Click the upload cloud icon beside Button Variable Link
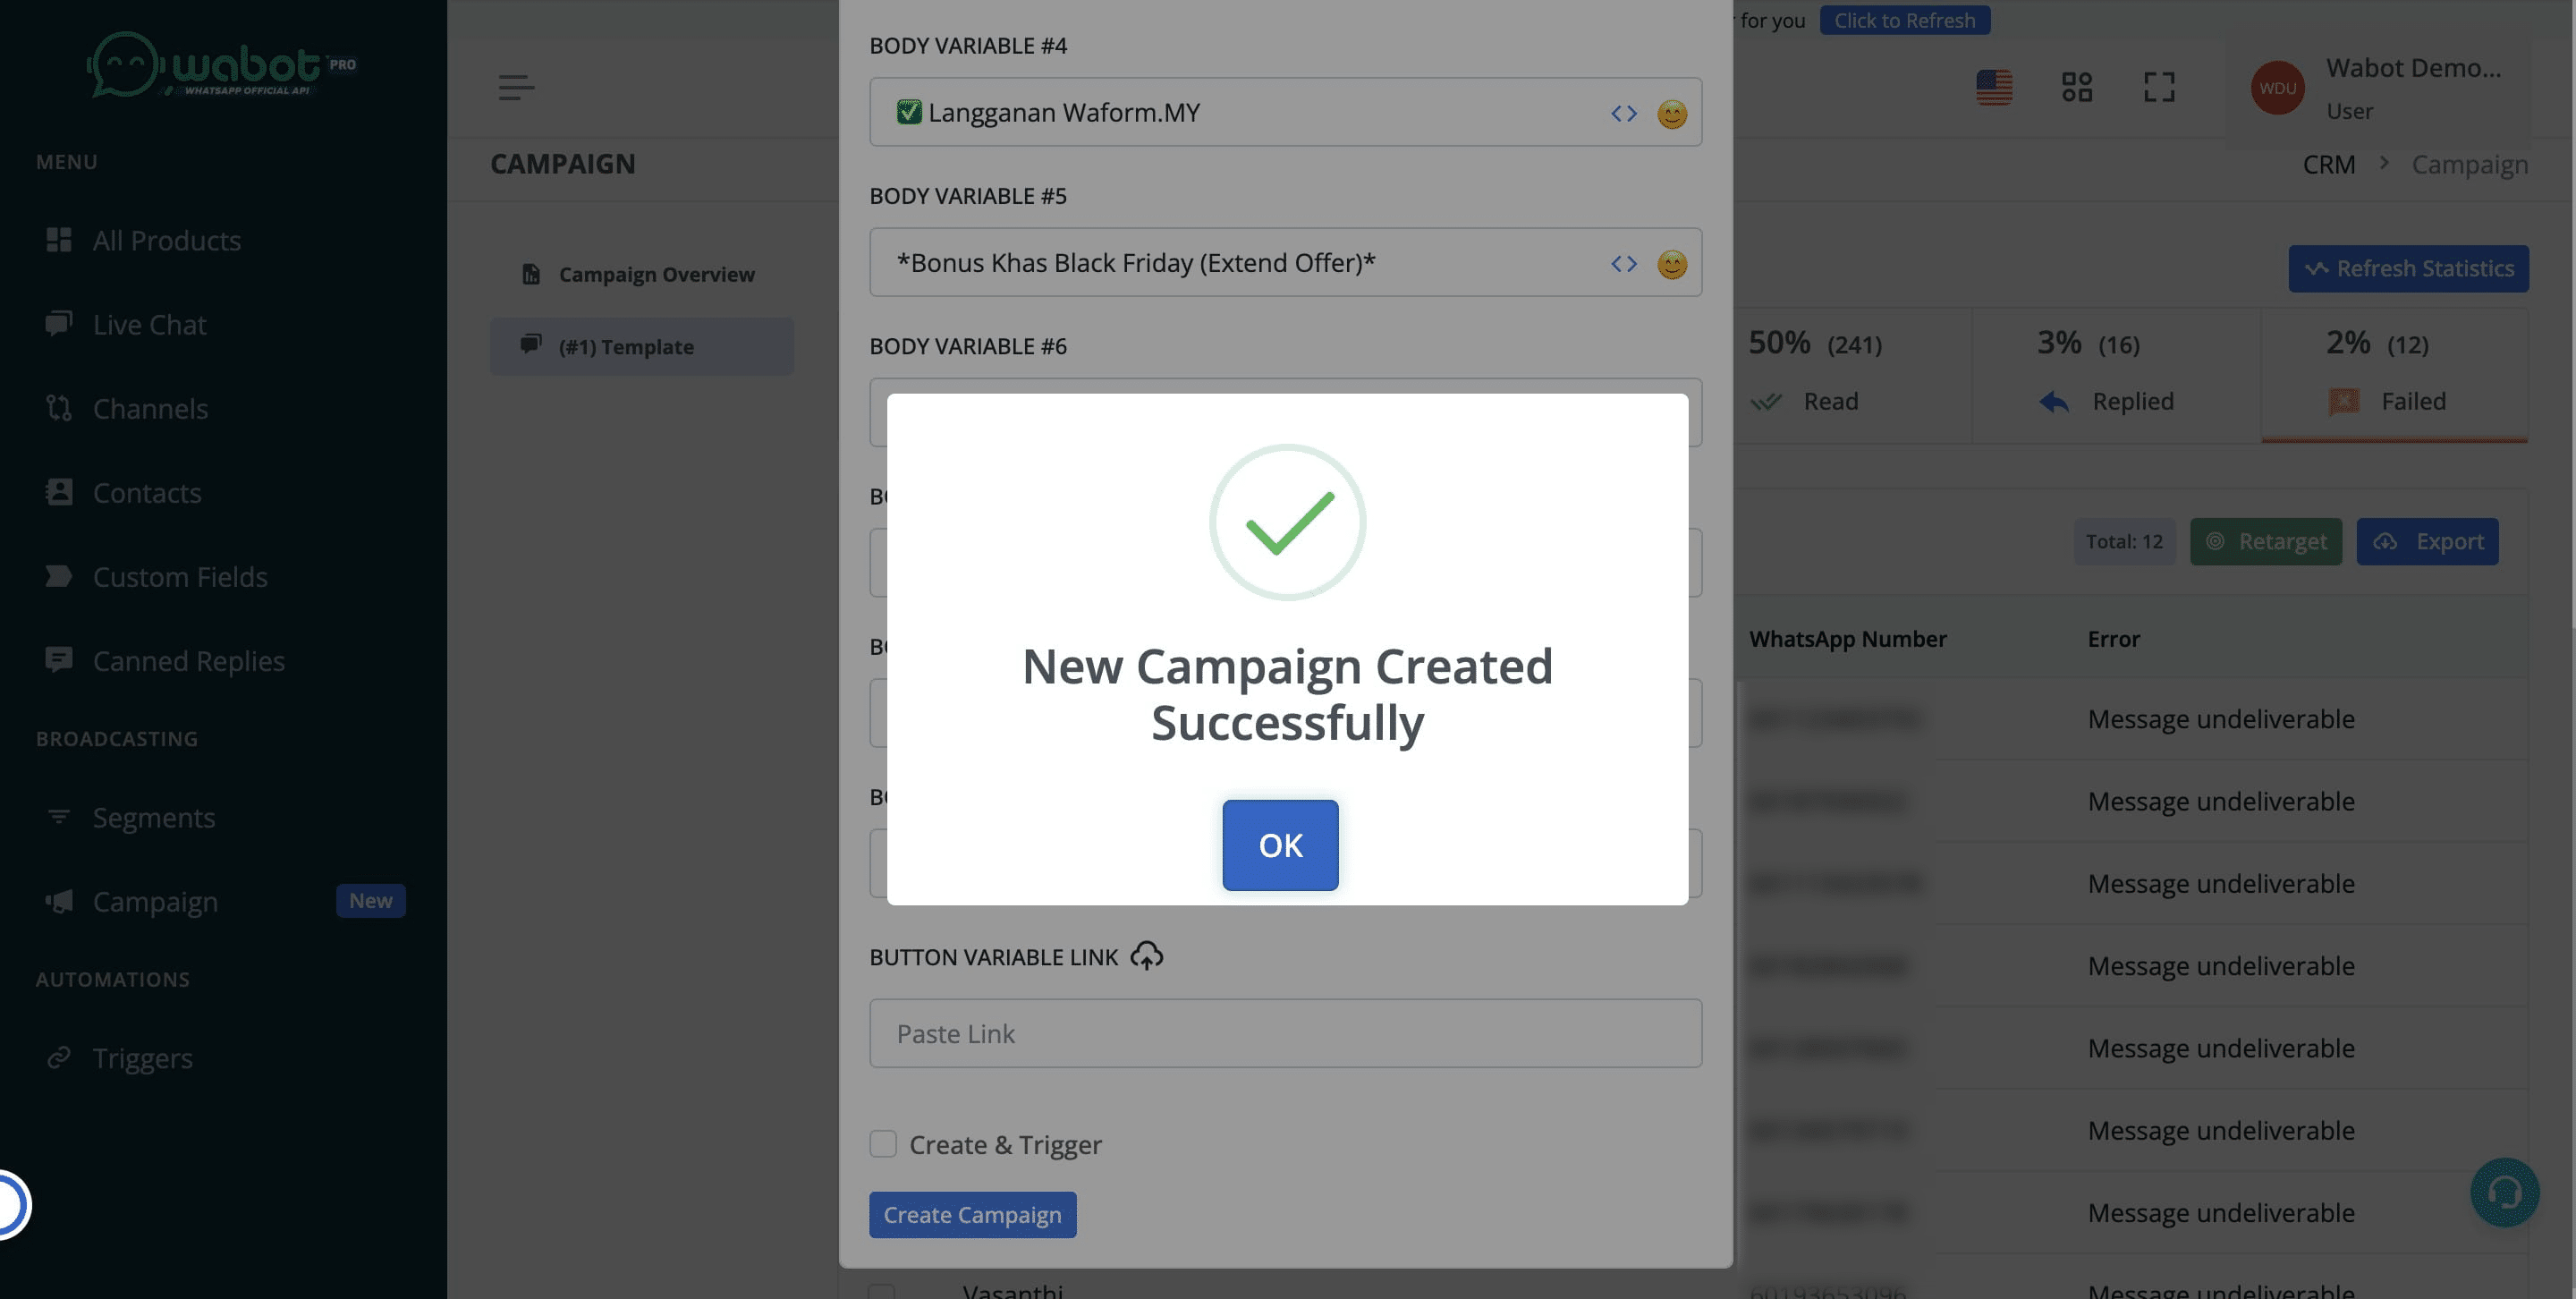 click(1146, 956)
